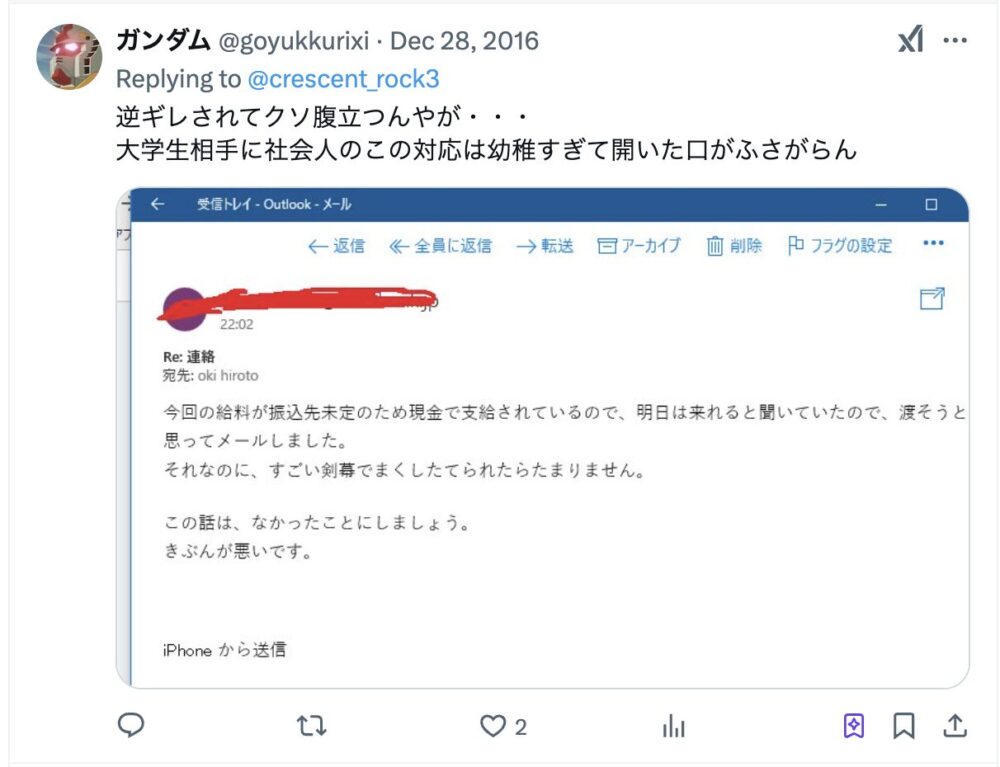Like the tweet with heart icon
The height and width of the screenshot is (767, 1000).
(492, 726)
